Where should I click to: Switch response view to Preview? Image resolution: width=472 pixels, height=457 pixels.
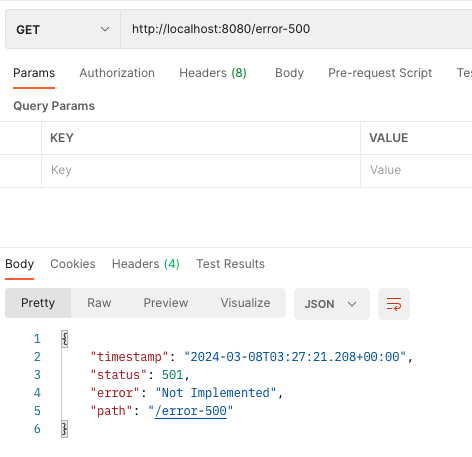coord(166,303)
